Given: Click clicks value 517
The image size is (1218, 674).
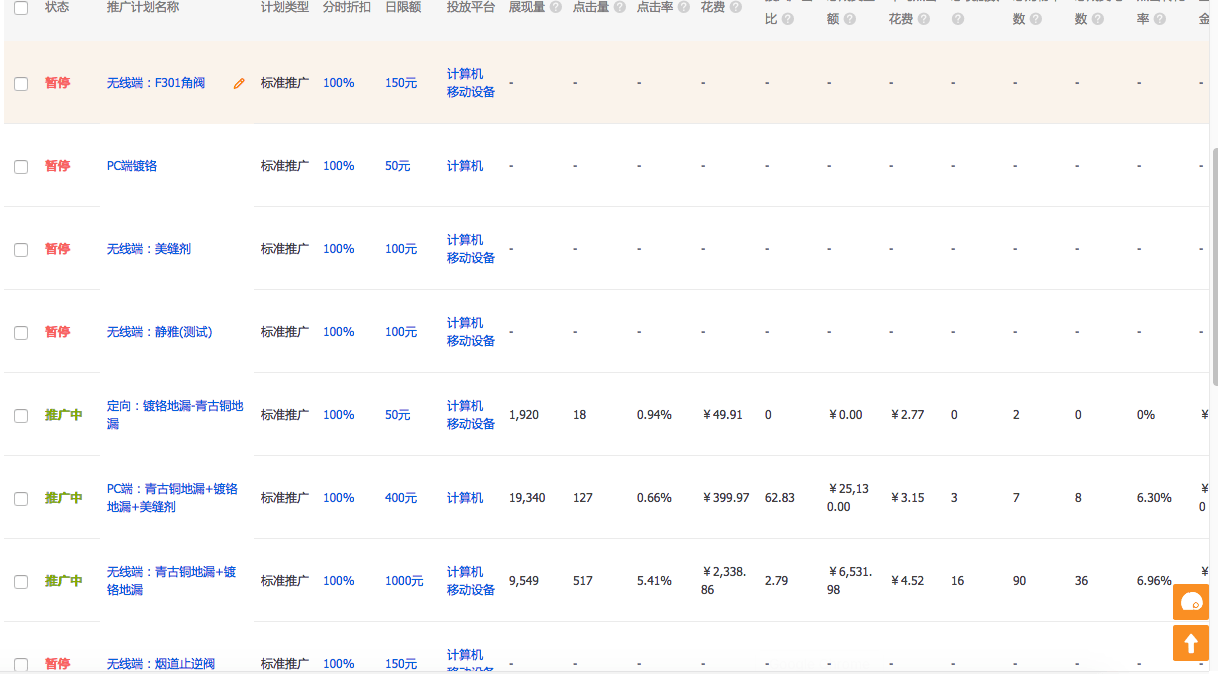Looking at the screenshot, I should click(x=583, y=581).
